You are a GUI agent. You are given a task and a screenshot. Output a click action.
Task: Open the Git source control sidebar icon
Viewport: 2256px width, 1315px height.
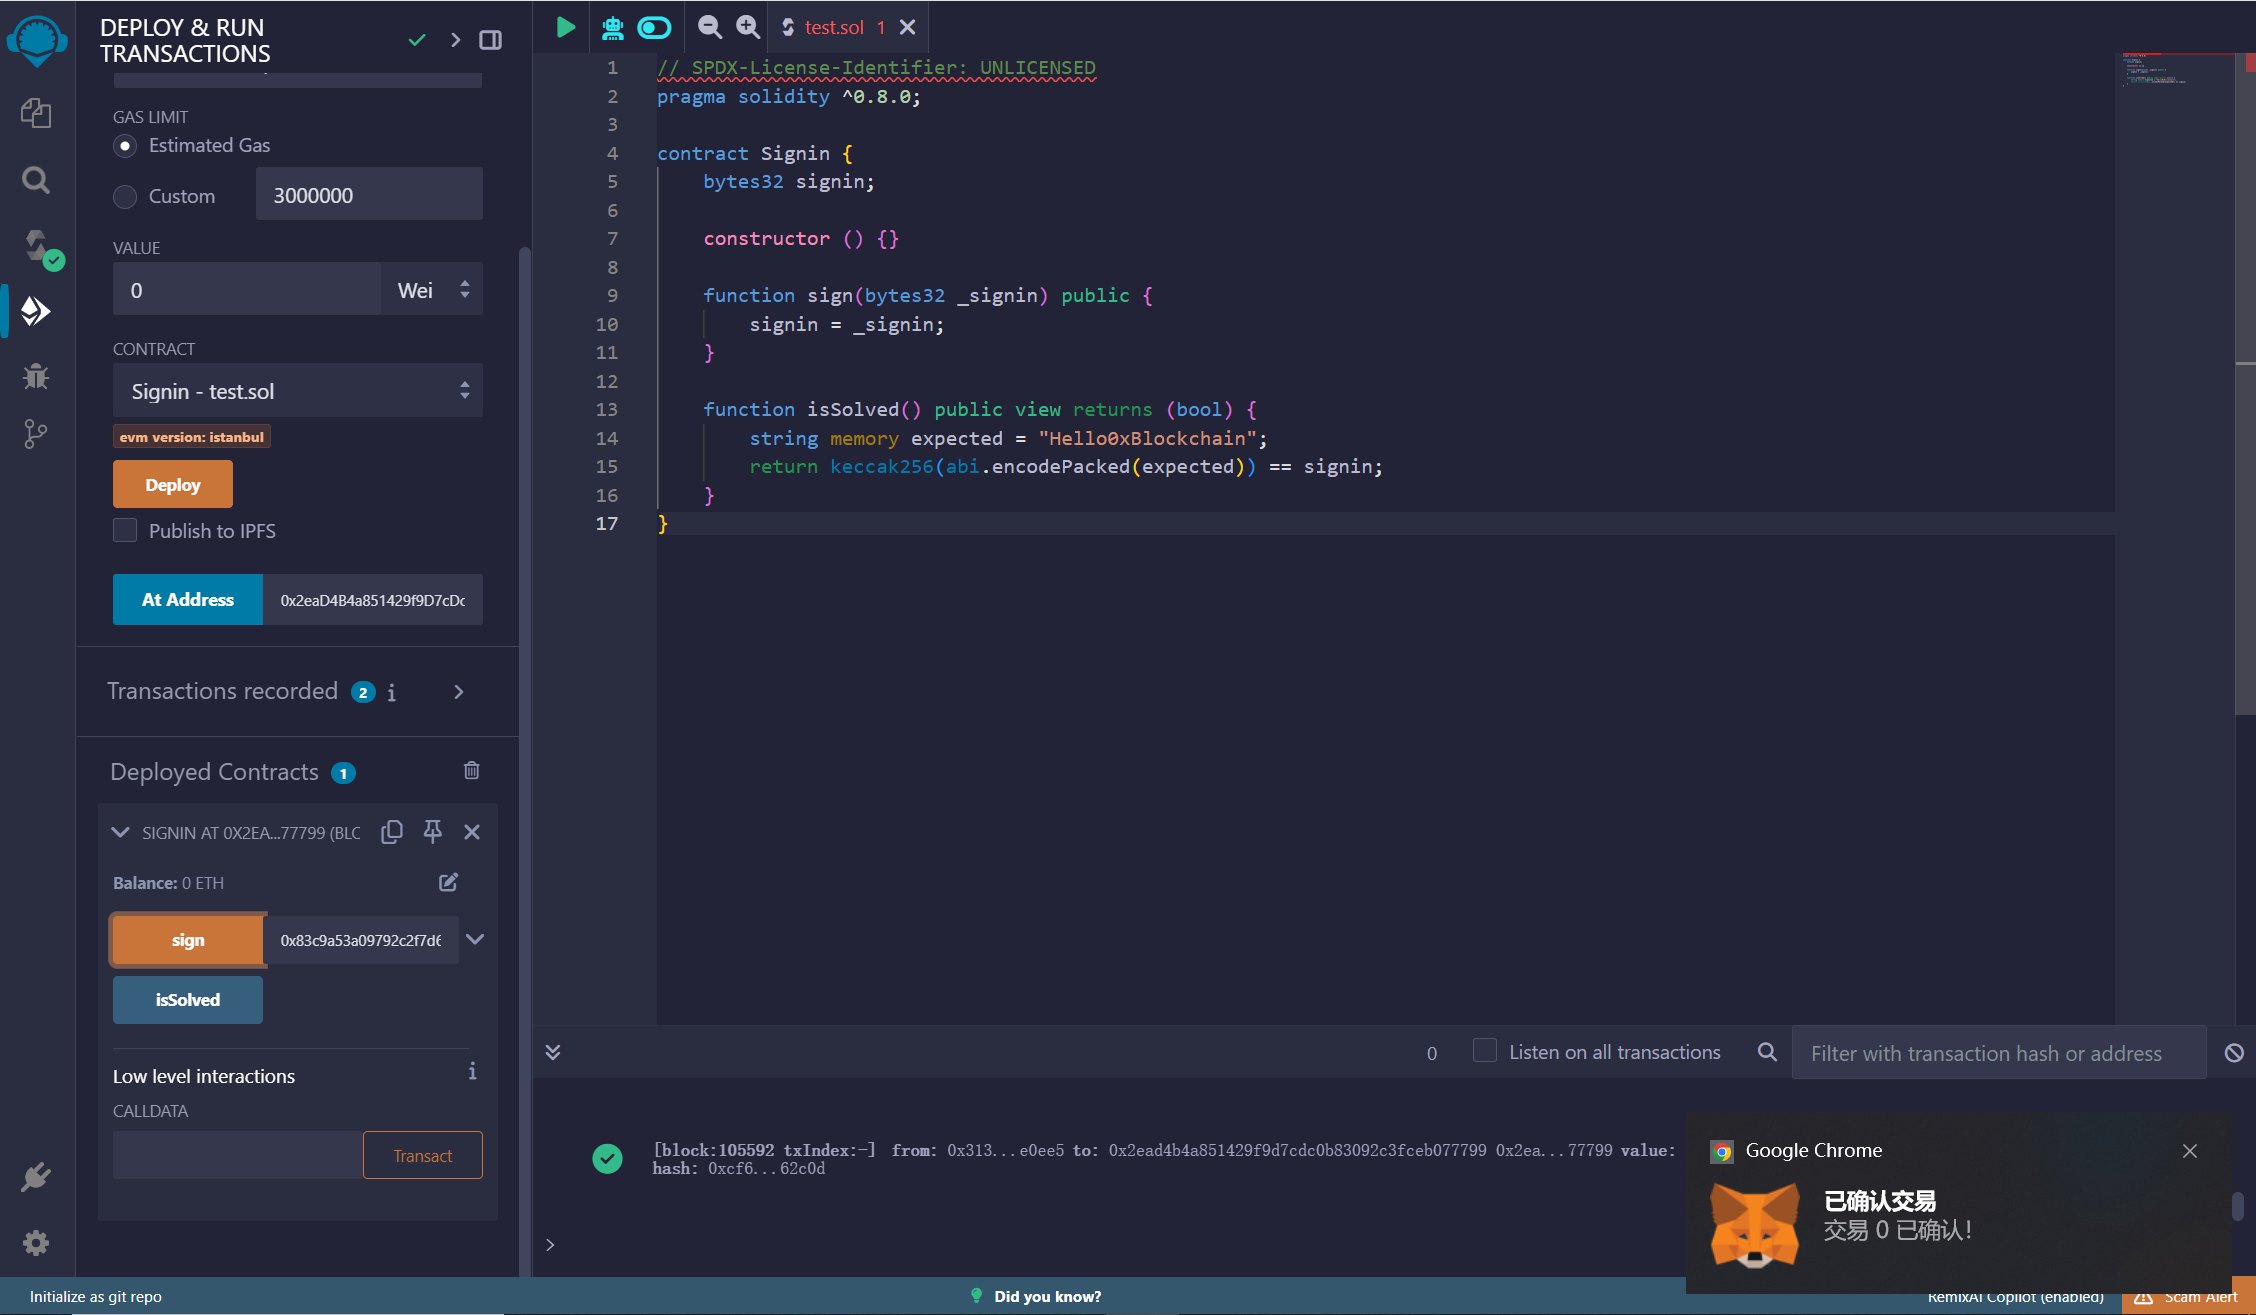36,434
